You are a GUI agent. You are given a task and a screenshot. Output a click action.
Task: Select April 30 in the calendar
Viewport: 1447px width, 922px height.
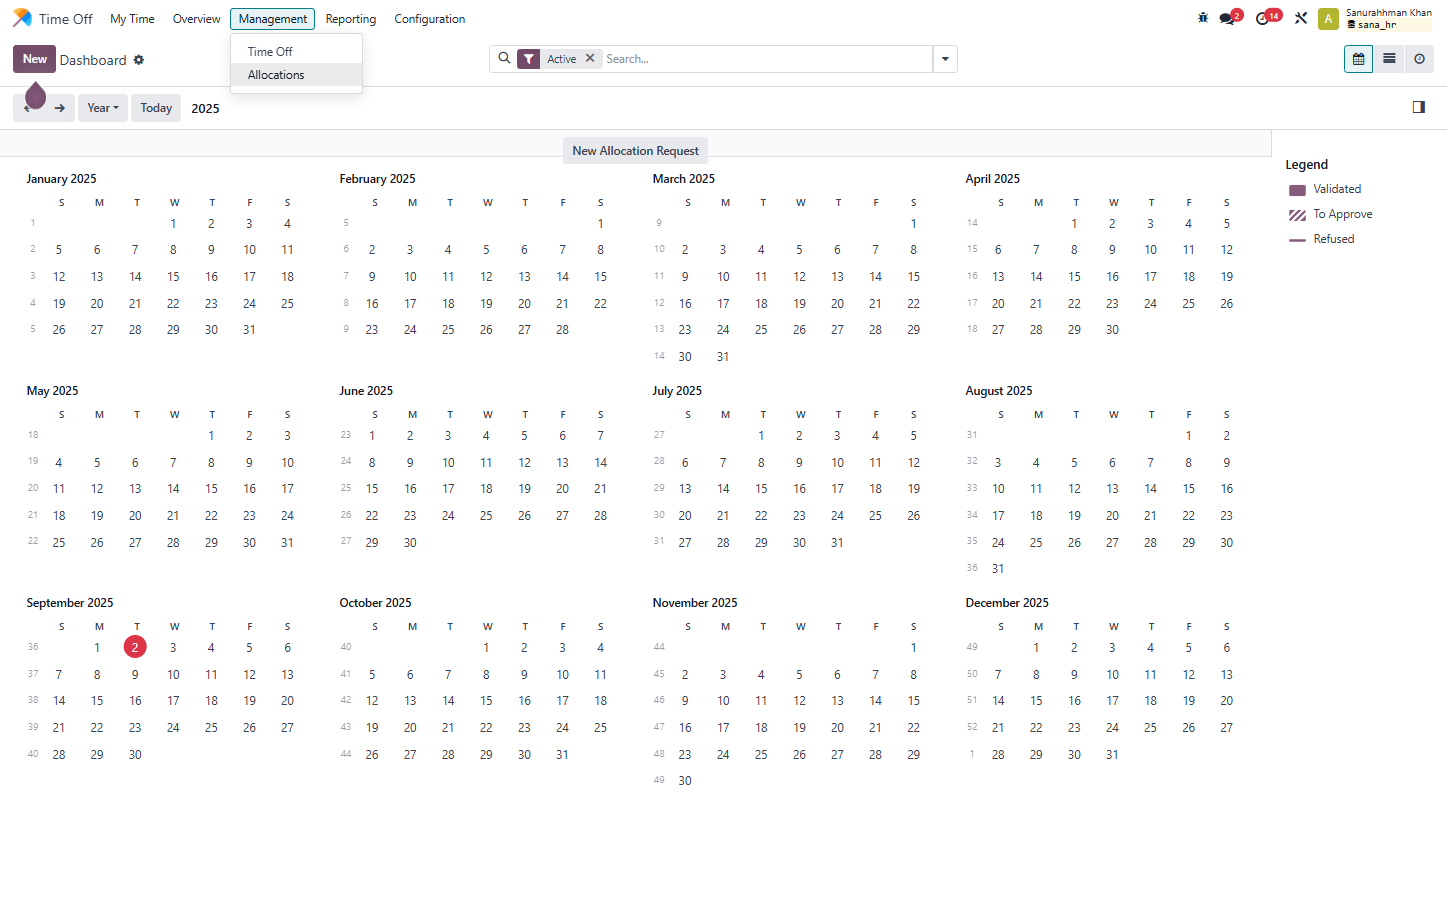click(x=1112, y=330)
